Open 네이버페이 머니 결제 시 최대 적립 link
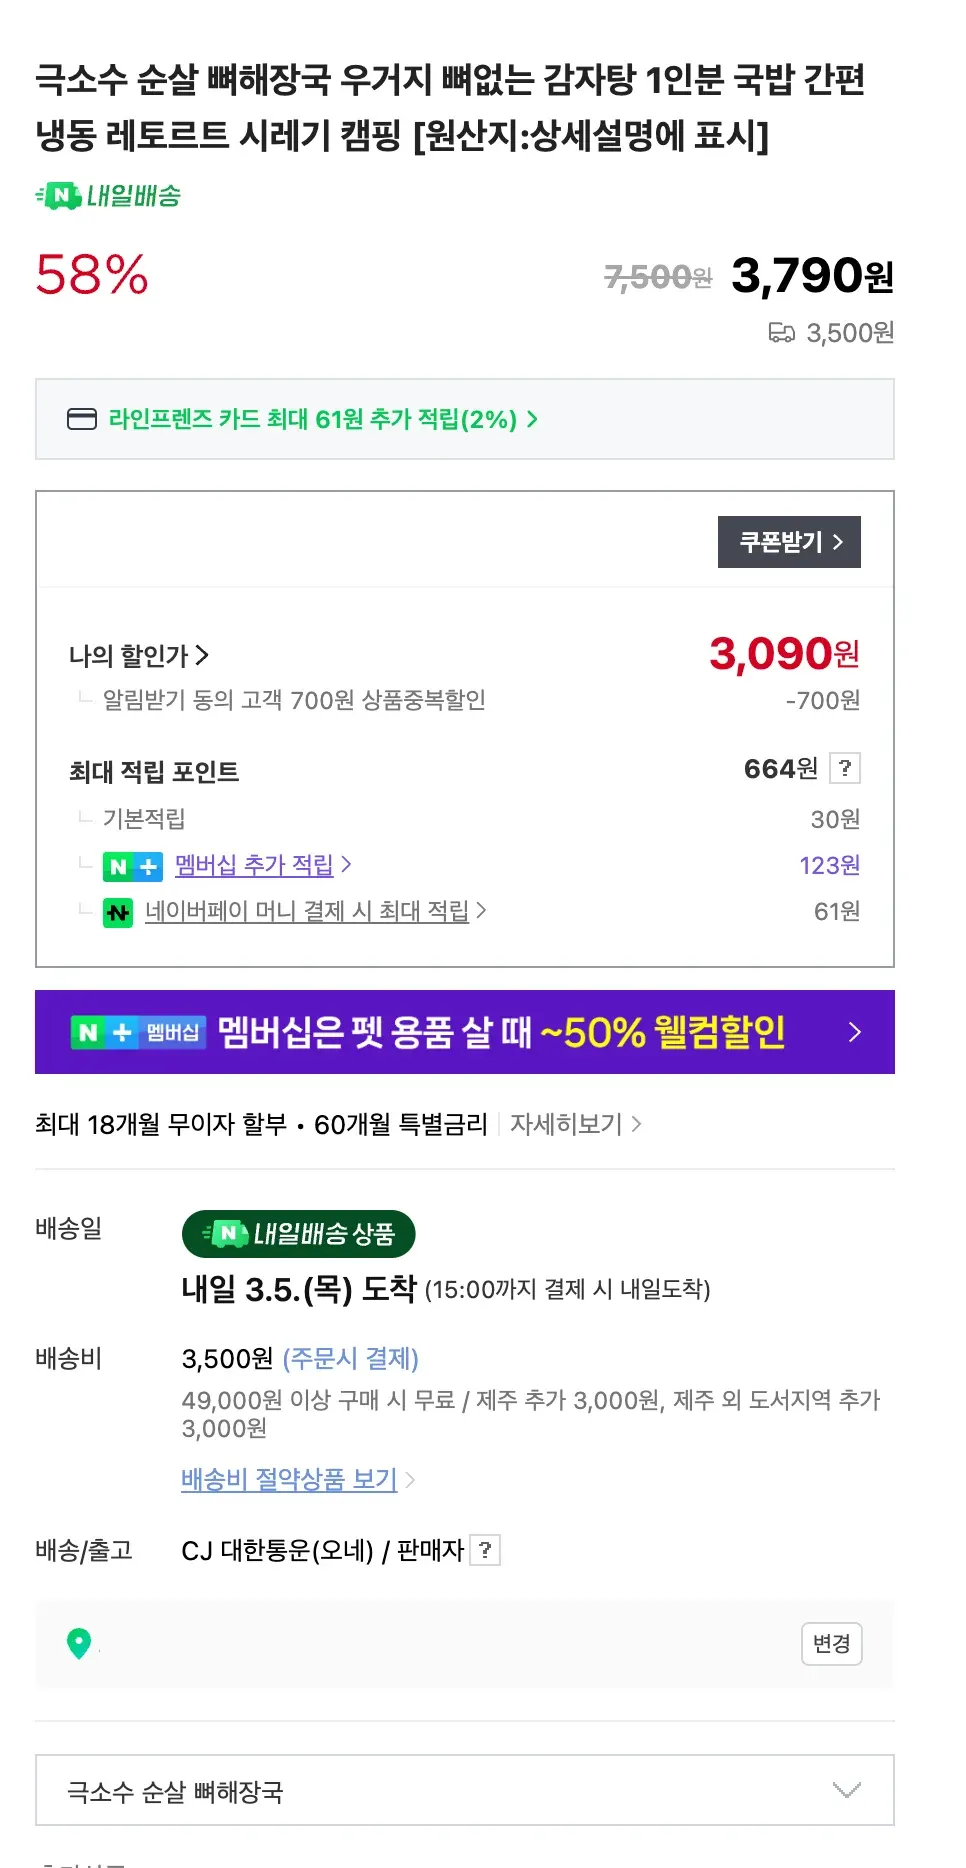This screenshot has width=966, height=1868. [x=307, y=911]
